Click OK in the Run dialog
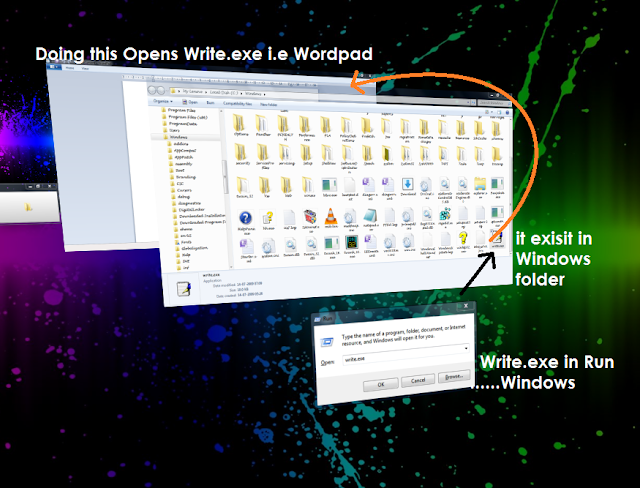 380,384
